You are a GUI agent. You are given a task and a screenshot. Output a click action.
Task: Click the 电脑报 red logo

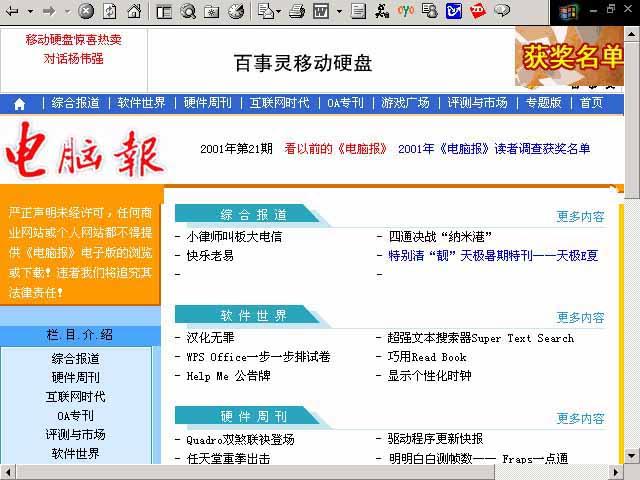coord(85,151)
